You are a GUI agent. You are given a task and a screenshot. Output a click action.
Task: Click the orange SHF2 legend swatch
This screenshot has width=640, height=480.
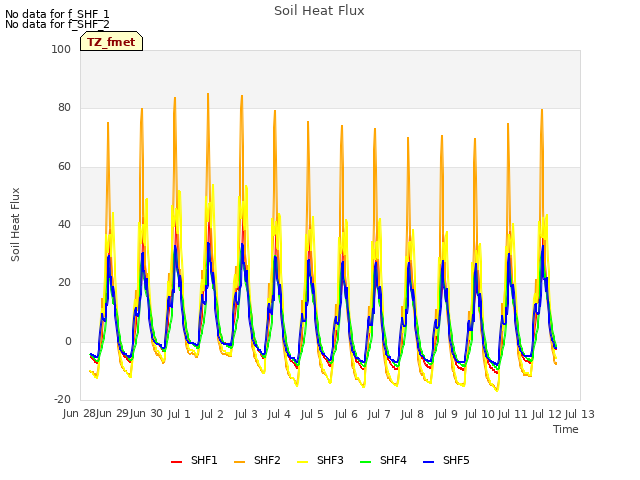click(x=240, y=462)
